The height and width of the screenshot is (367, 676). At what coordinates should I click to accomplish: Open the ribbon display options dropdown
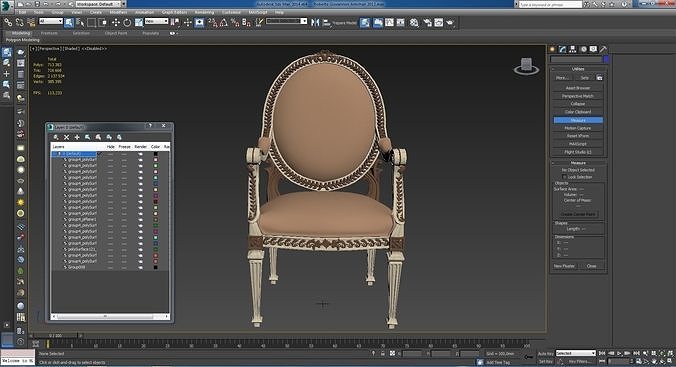pyautogui.click(x=173, y=33)
